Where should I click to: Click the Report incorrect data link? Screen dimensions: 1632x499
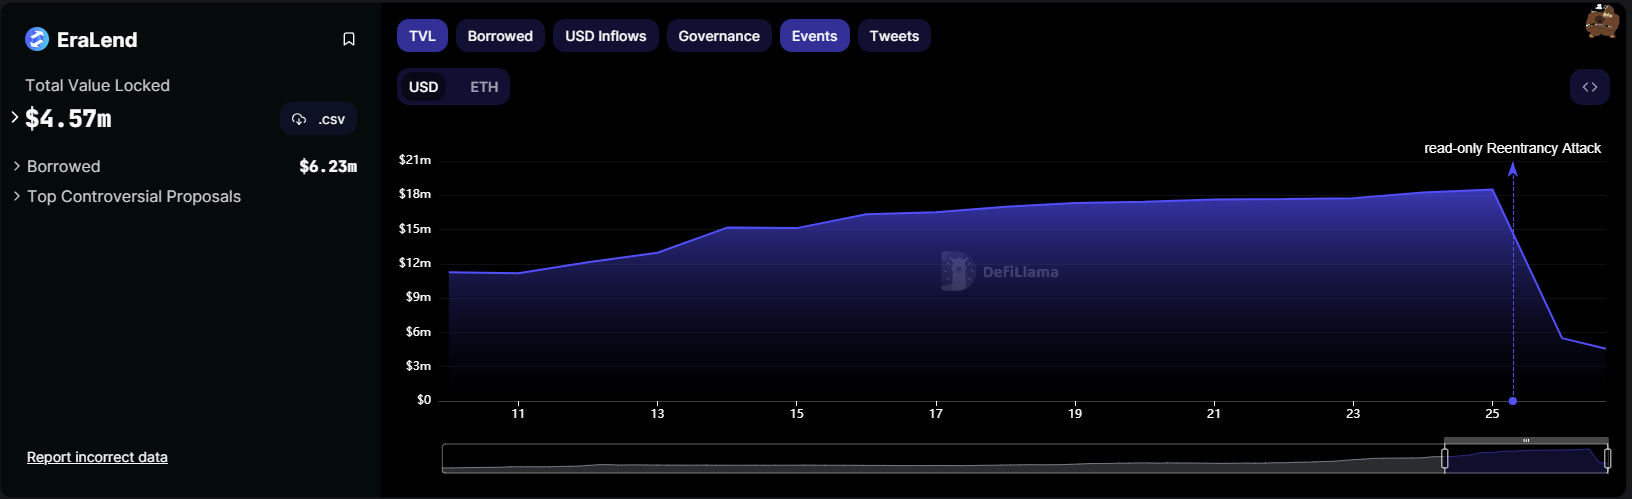97,457
